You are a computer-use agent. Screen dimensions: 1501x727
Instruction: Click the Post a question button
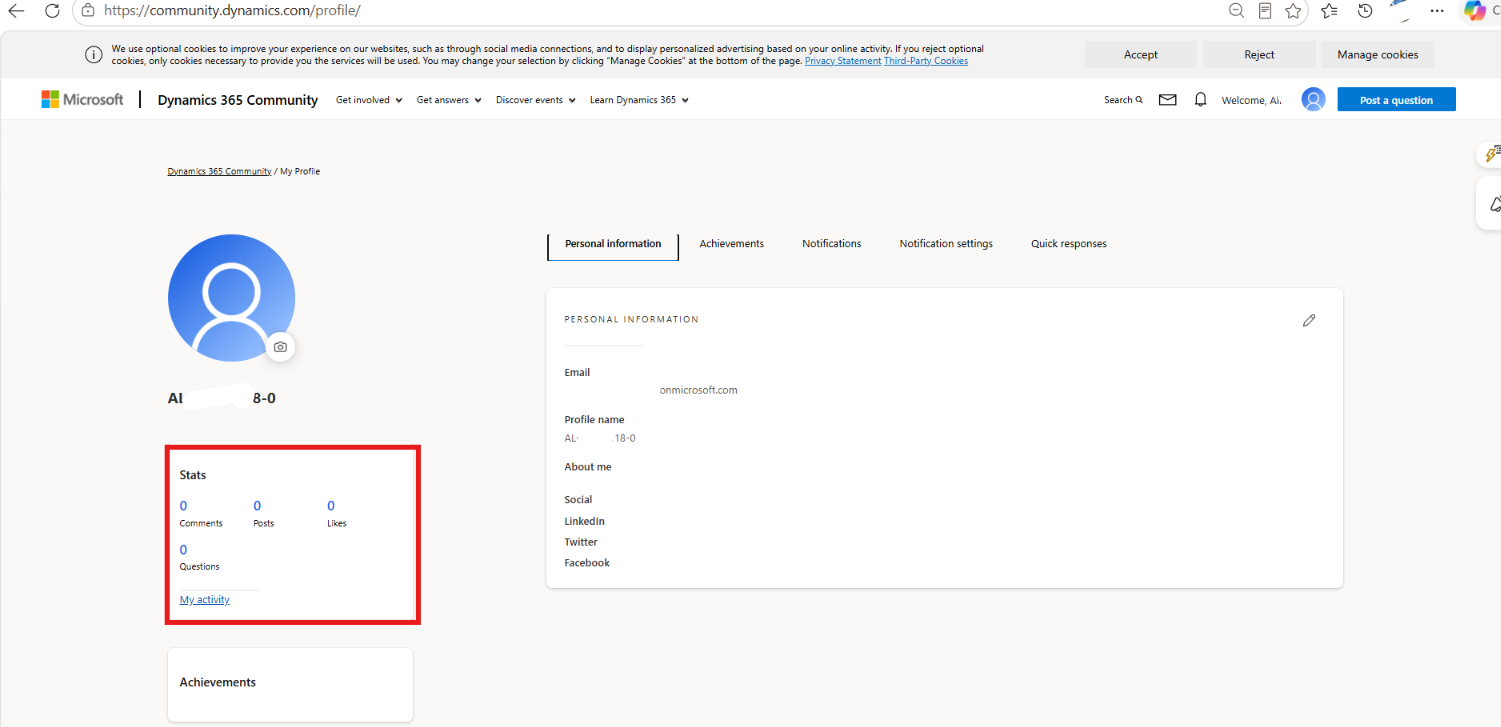click(x=1396, y=100)
